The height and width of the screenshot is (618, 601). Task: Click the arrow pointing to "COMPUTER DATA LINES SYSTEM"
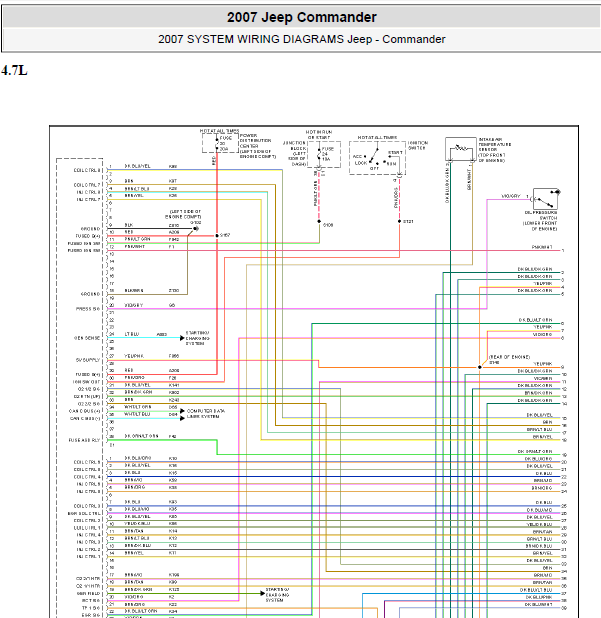click(x=182, y=411)
